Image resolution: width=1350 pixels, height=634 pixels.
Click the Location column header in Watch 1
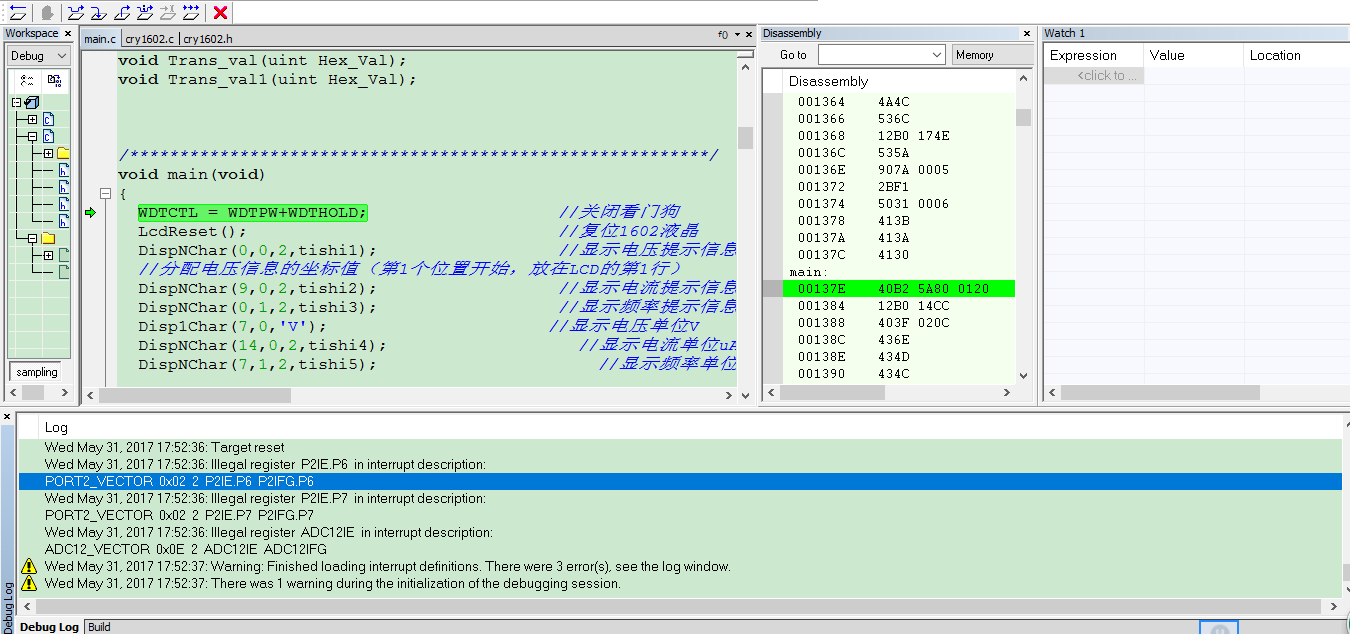coord(1297,56)
